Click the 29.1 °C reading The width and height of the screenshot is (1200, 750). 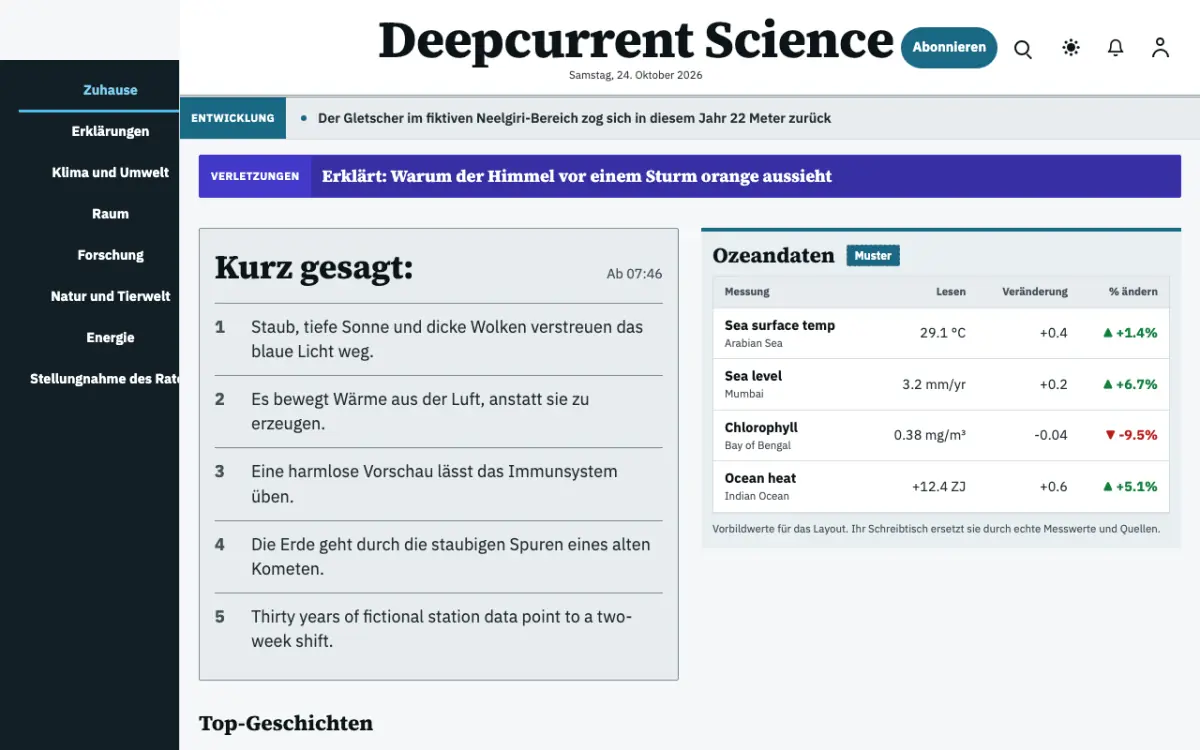pos(943,333)
